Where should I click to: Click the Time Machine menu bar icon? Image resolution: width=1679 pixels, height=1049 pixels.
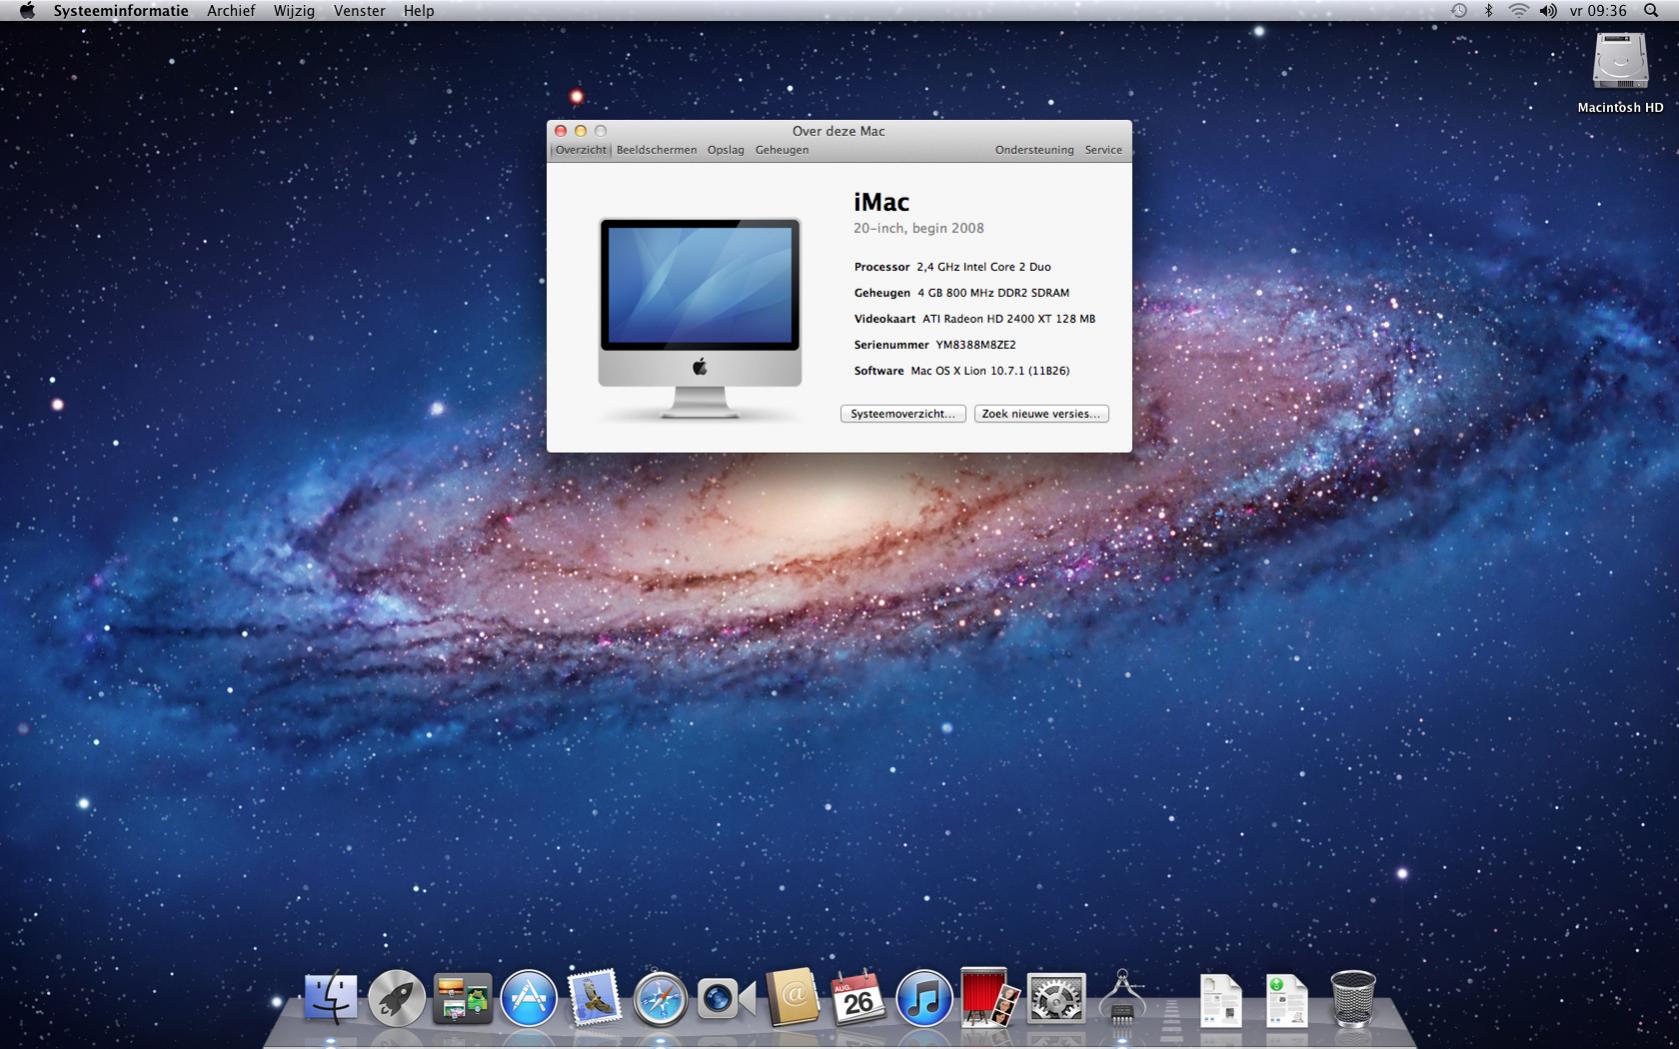[1459, 11]
